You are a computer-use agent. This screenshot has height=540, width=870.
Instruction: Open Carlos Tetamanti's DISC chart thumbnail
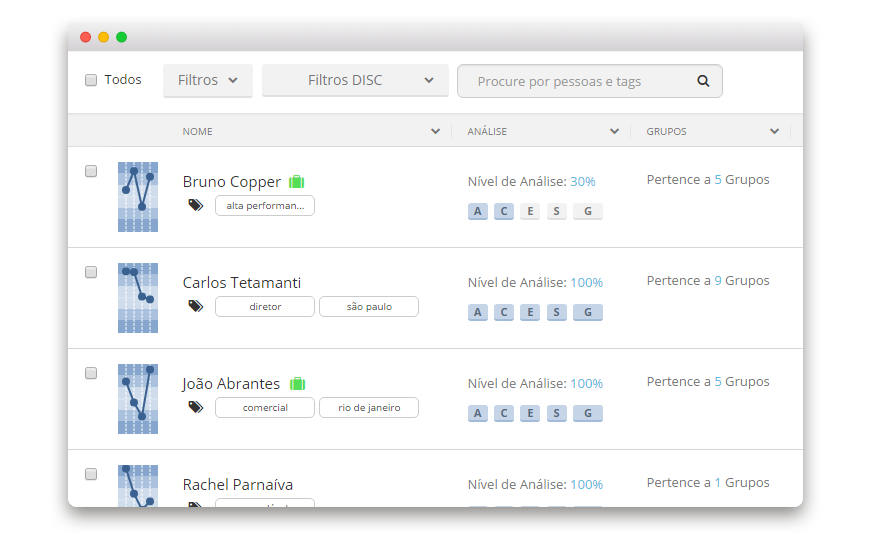click(x=138, y=298)
